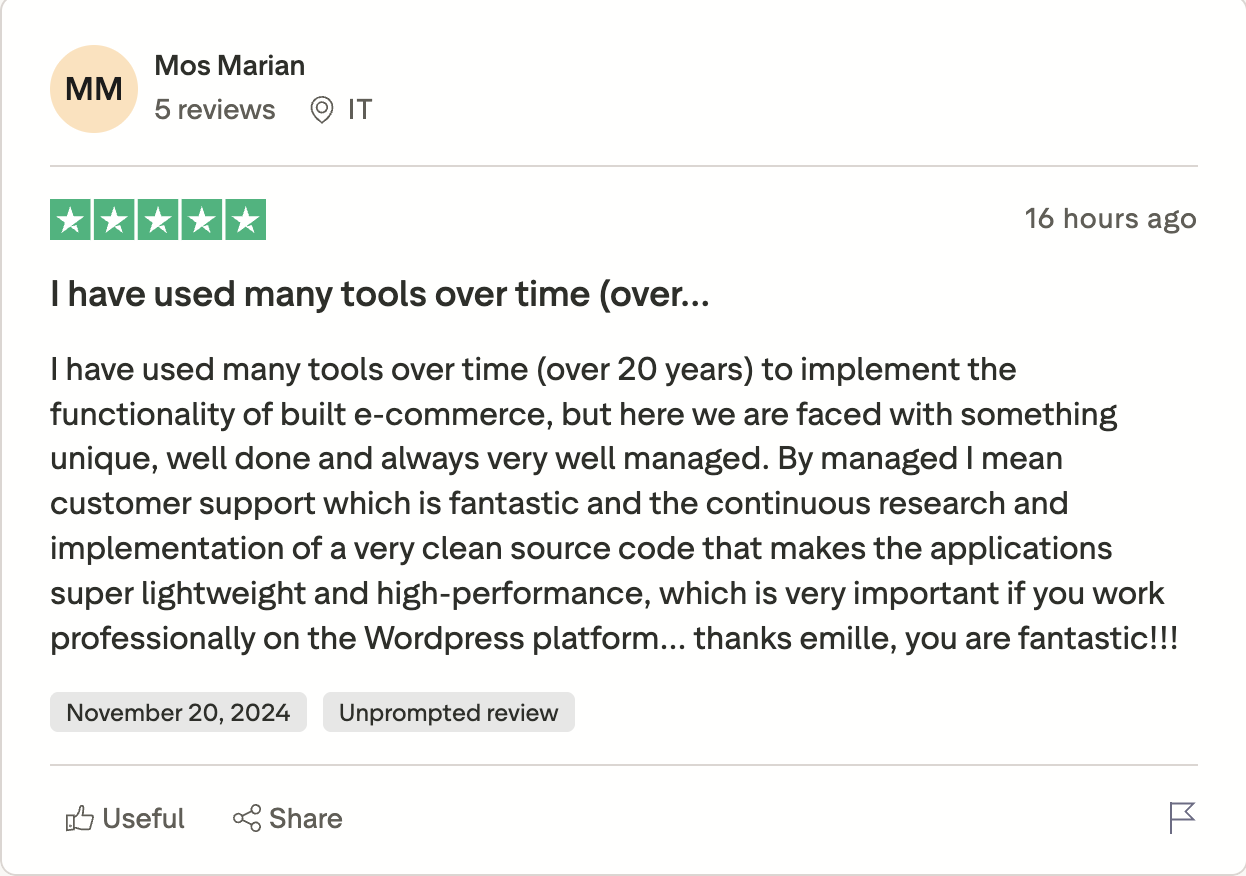Click the 16 hours ago timestamp

click(1112, 218)
